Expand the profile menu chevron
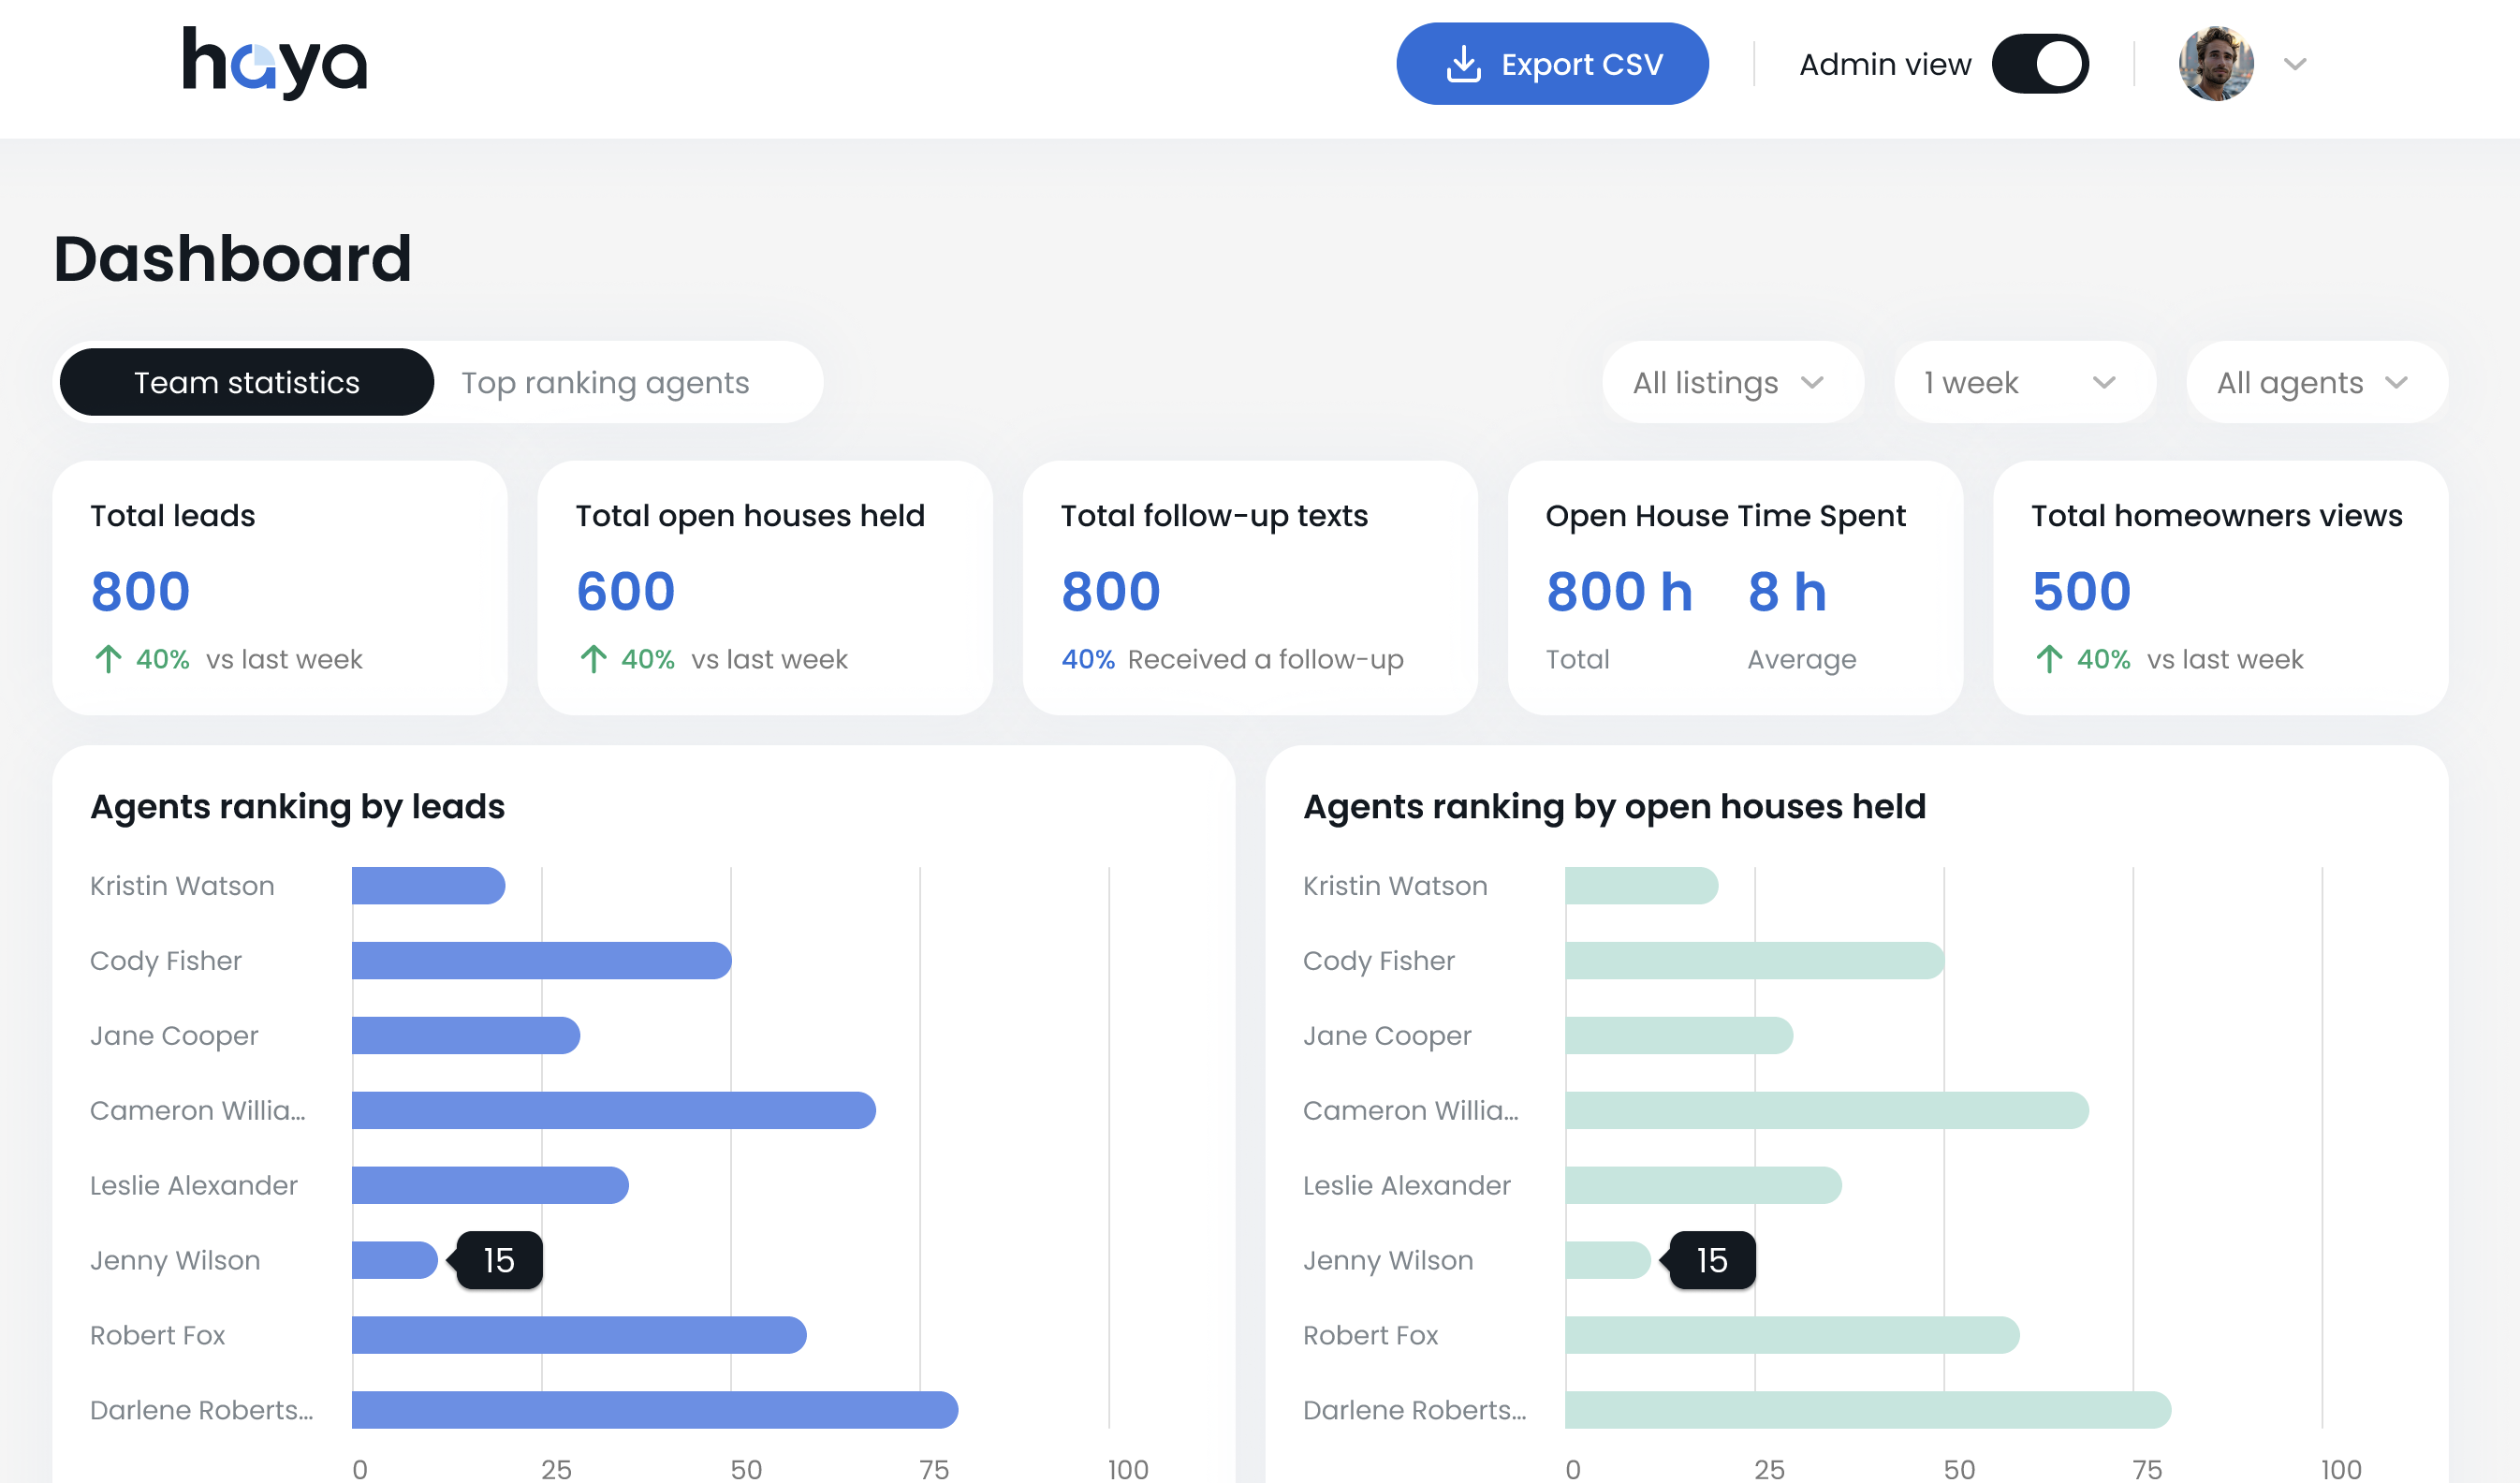Image resolution: width=2520 pixels, height=1483 pixels. tap(2295, 64)
